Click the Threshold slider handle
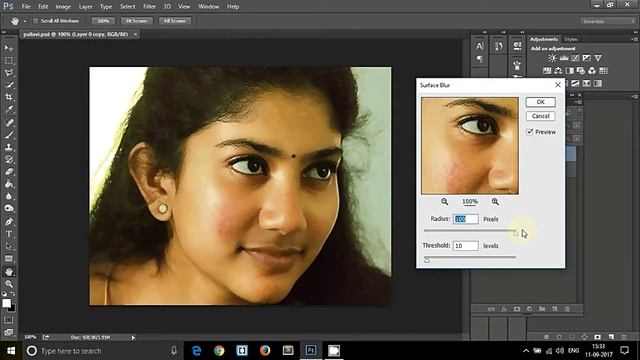Screen dimensions: 640x360 [x=427, y=260]
